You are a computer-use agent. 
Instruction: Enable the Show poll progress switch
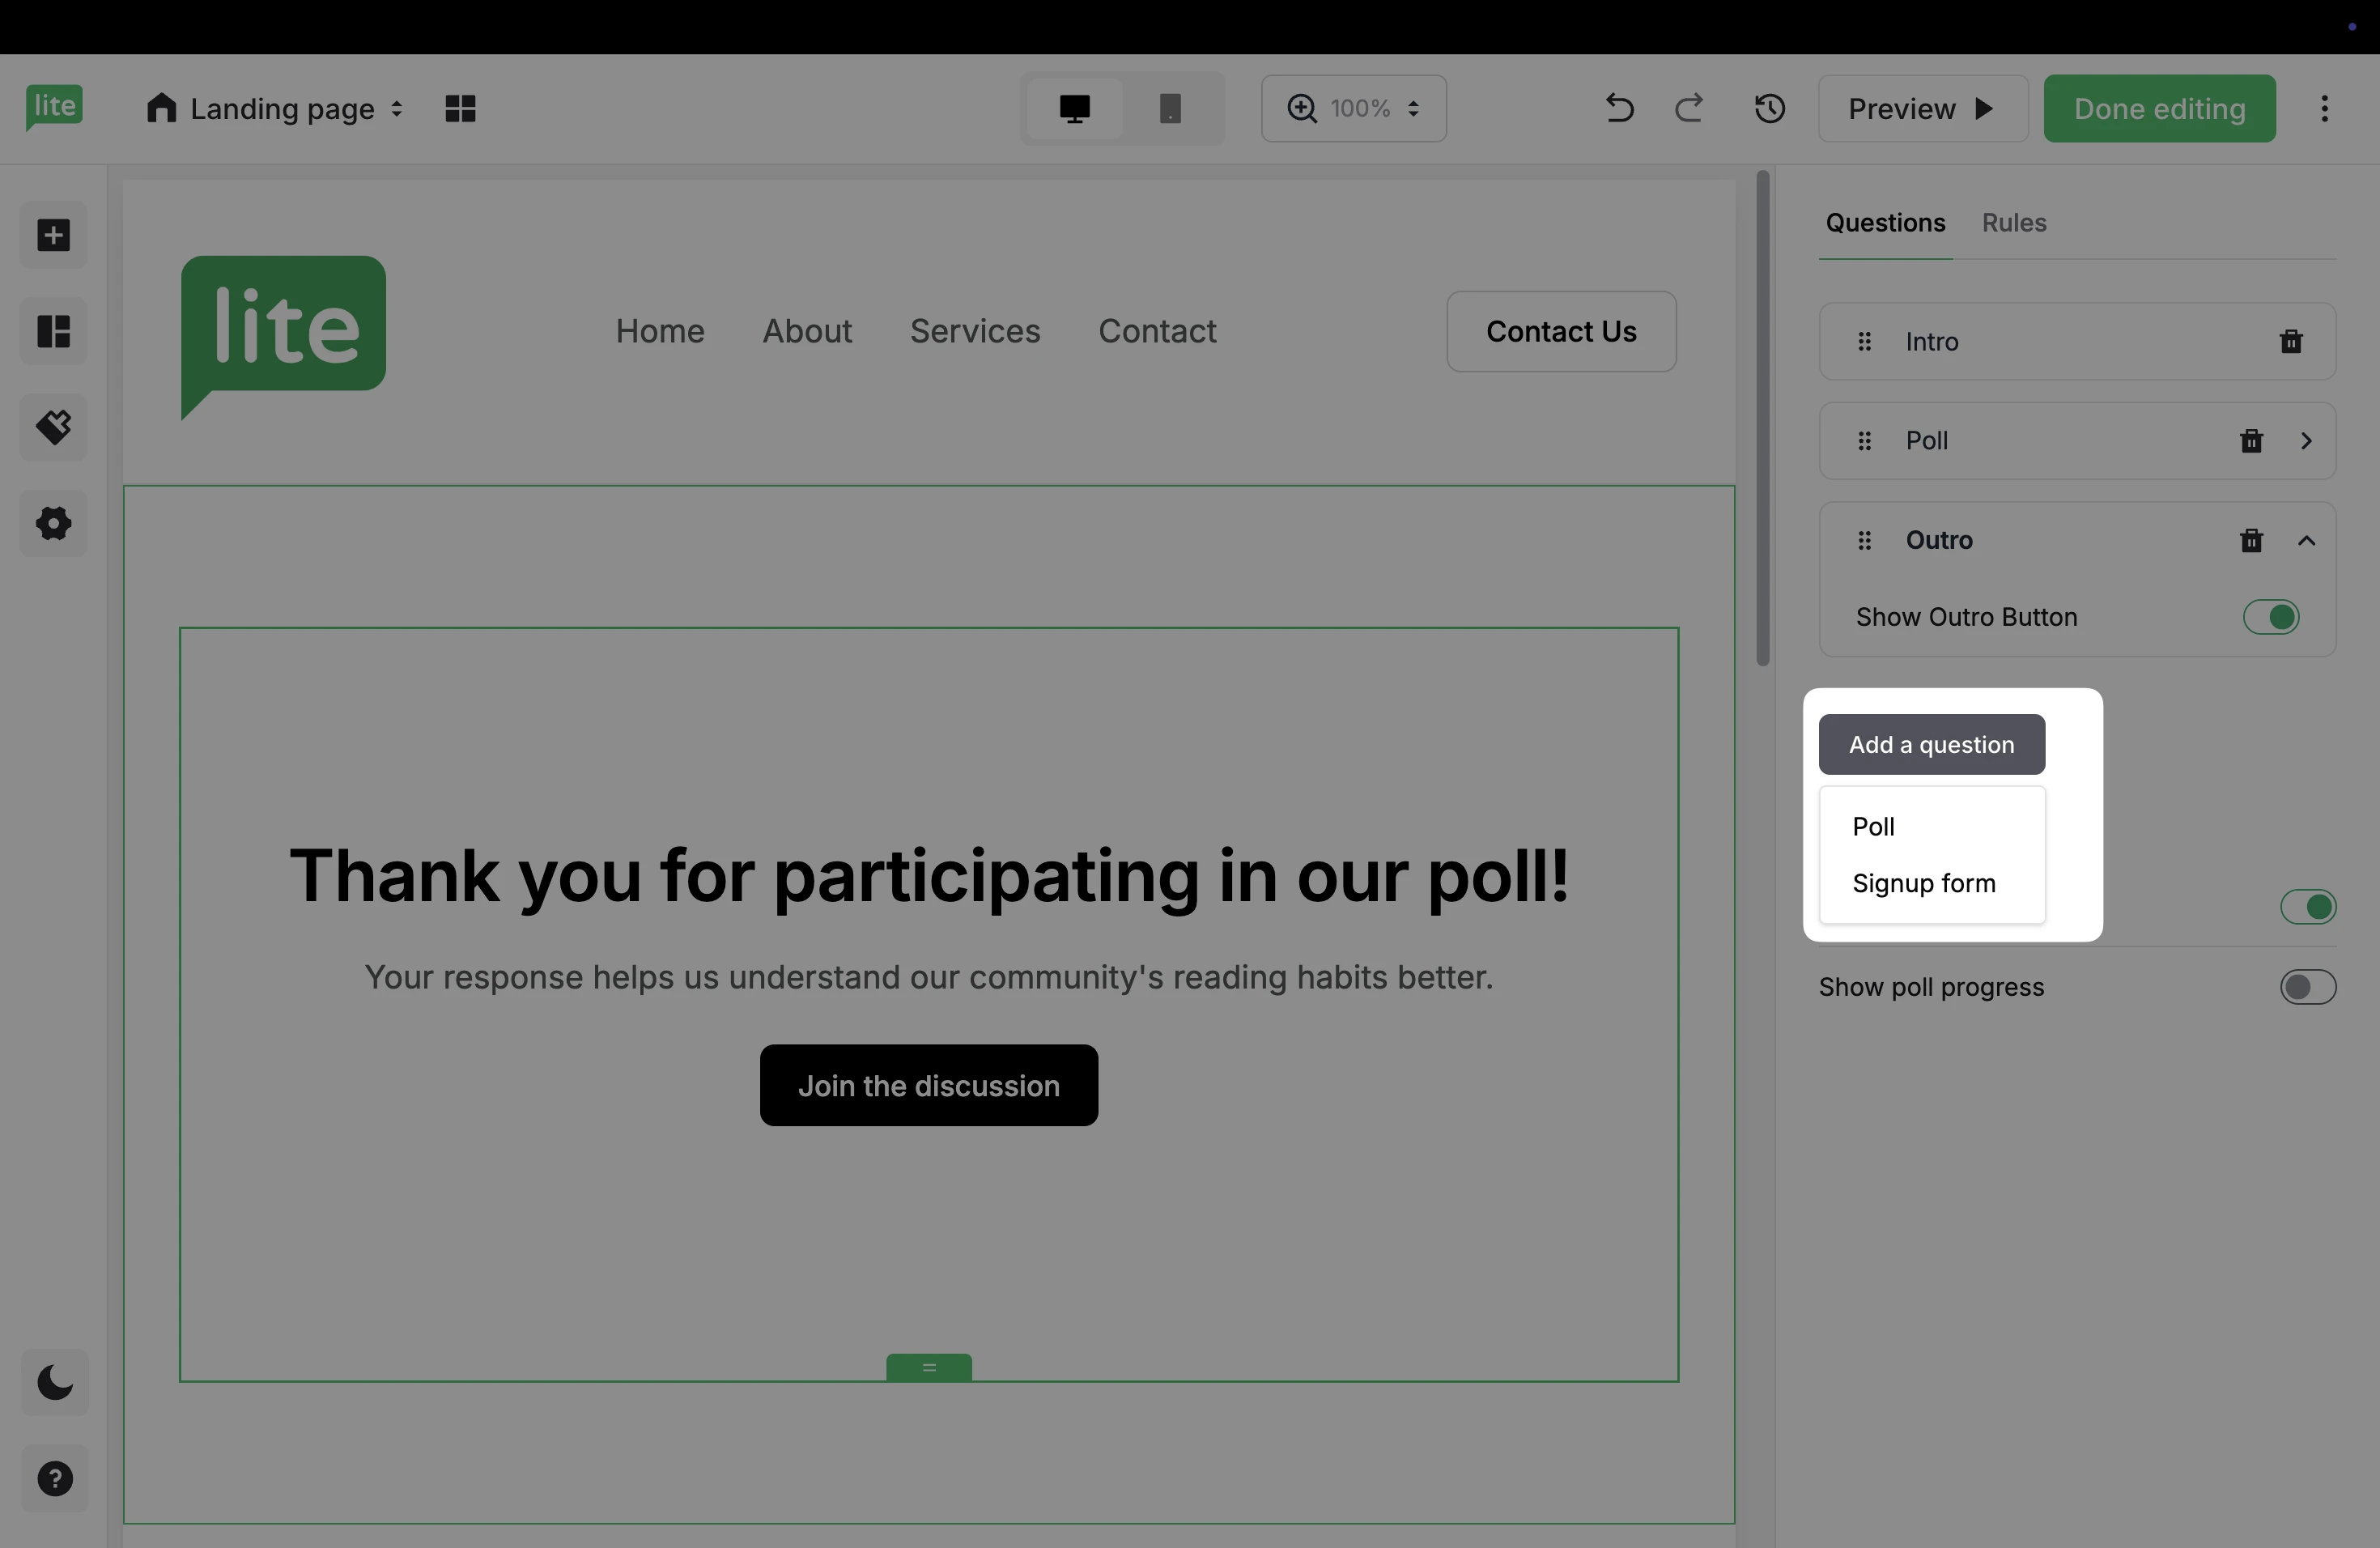pos(2307,987)
